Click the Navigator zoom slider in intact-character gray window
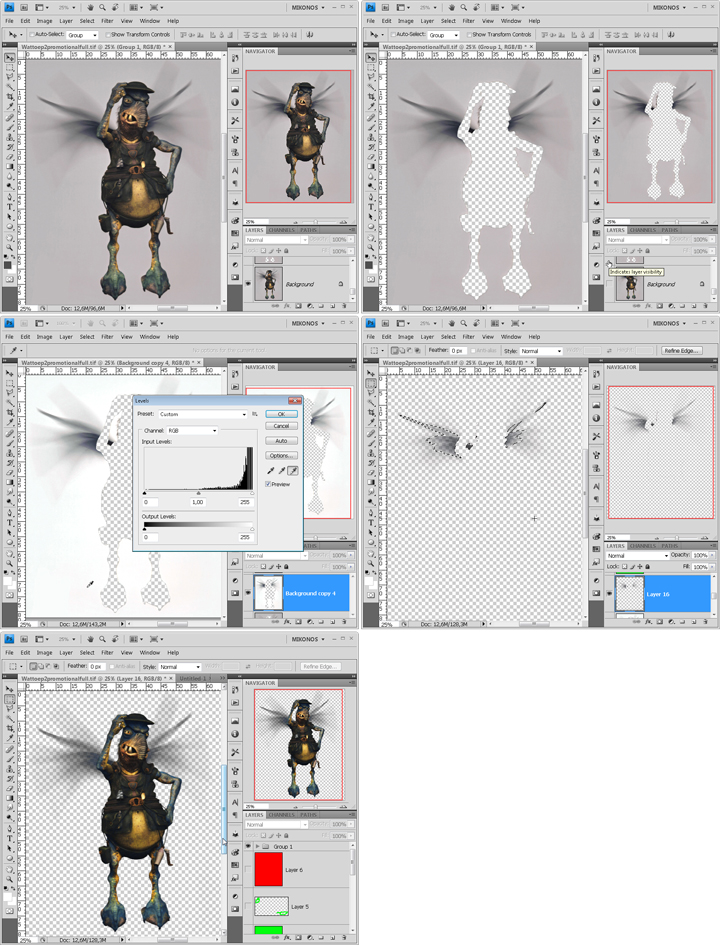Image resolution: width=720 pixels, height=945 pixels. point(315,222)
